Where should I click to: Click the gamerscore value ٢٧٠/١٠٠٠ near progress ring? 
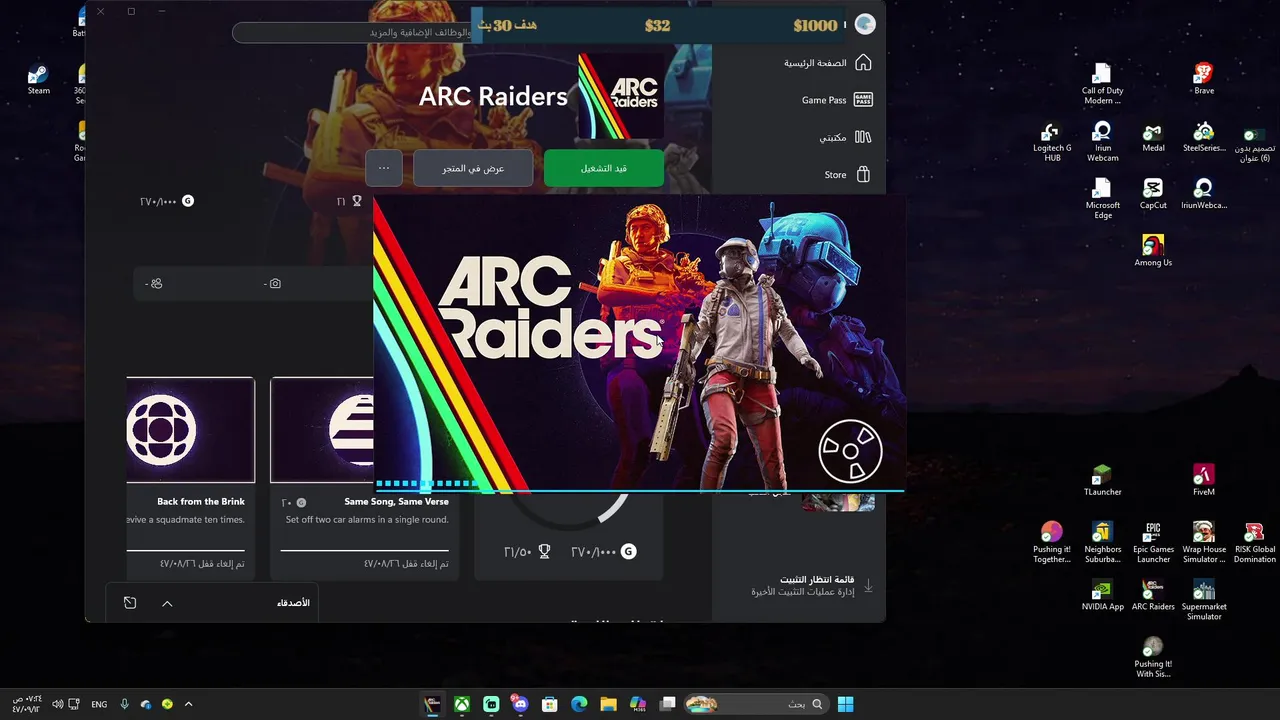tap(603, 552)
